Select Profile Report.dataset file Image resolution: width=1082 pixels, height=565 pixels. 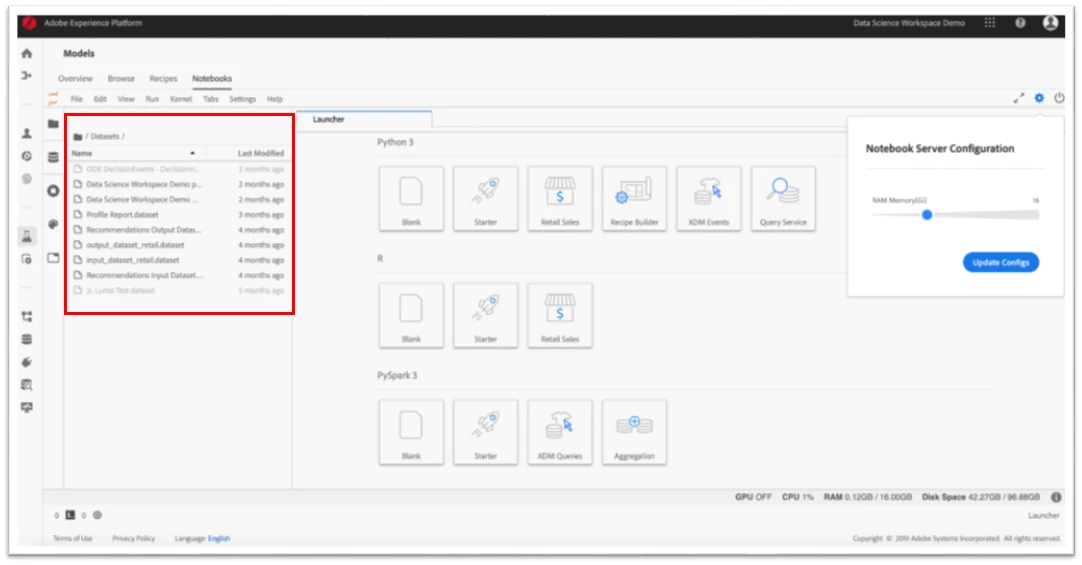pos(178,215)
